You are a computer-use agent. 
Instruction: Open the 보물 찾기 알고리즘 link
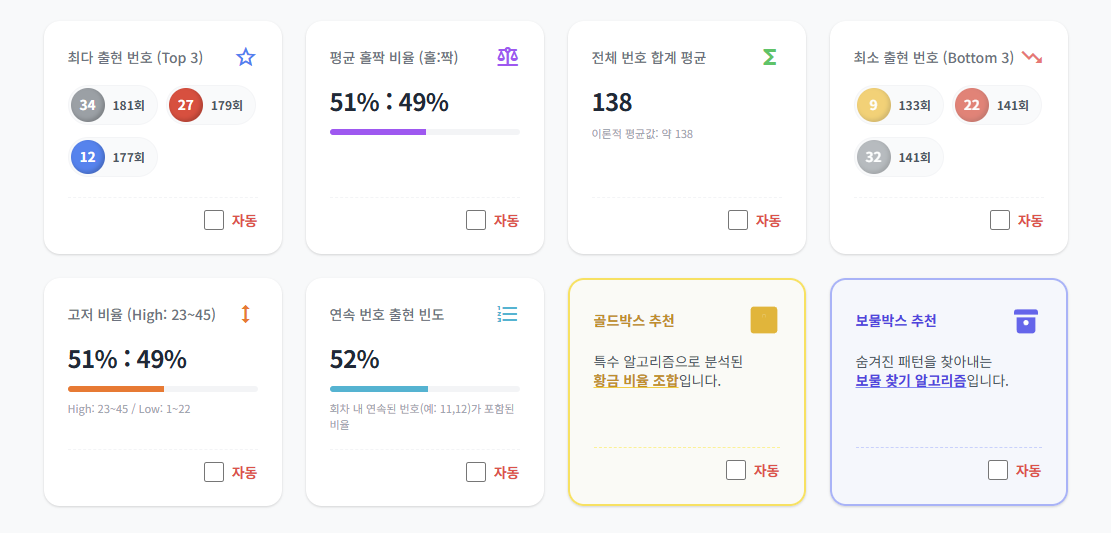coord(911,381)
